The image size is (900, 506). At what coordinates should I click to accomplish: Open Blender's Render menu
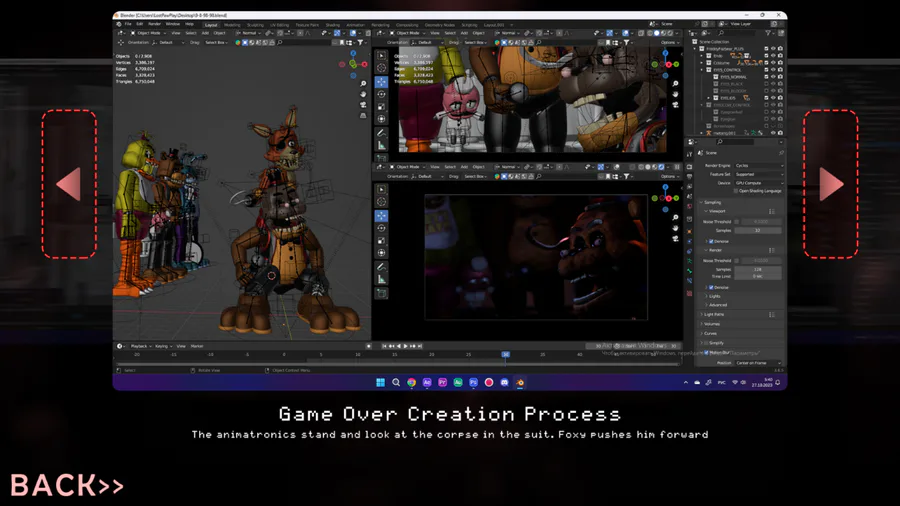(154, 24)
